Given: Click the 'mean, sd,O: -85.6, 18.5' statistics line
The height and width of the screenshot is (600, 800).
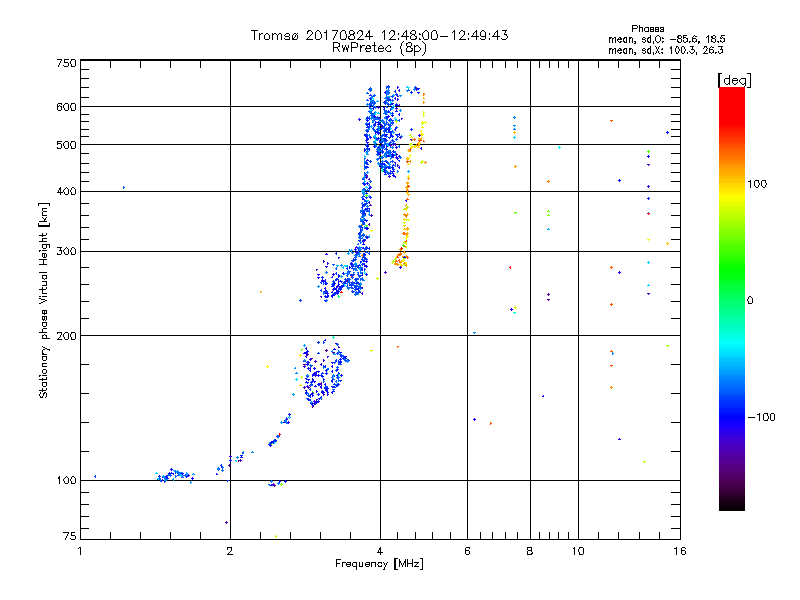Looking at the screenshot, I should [x=666, y=39].
